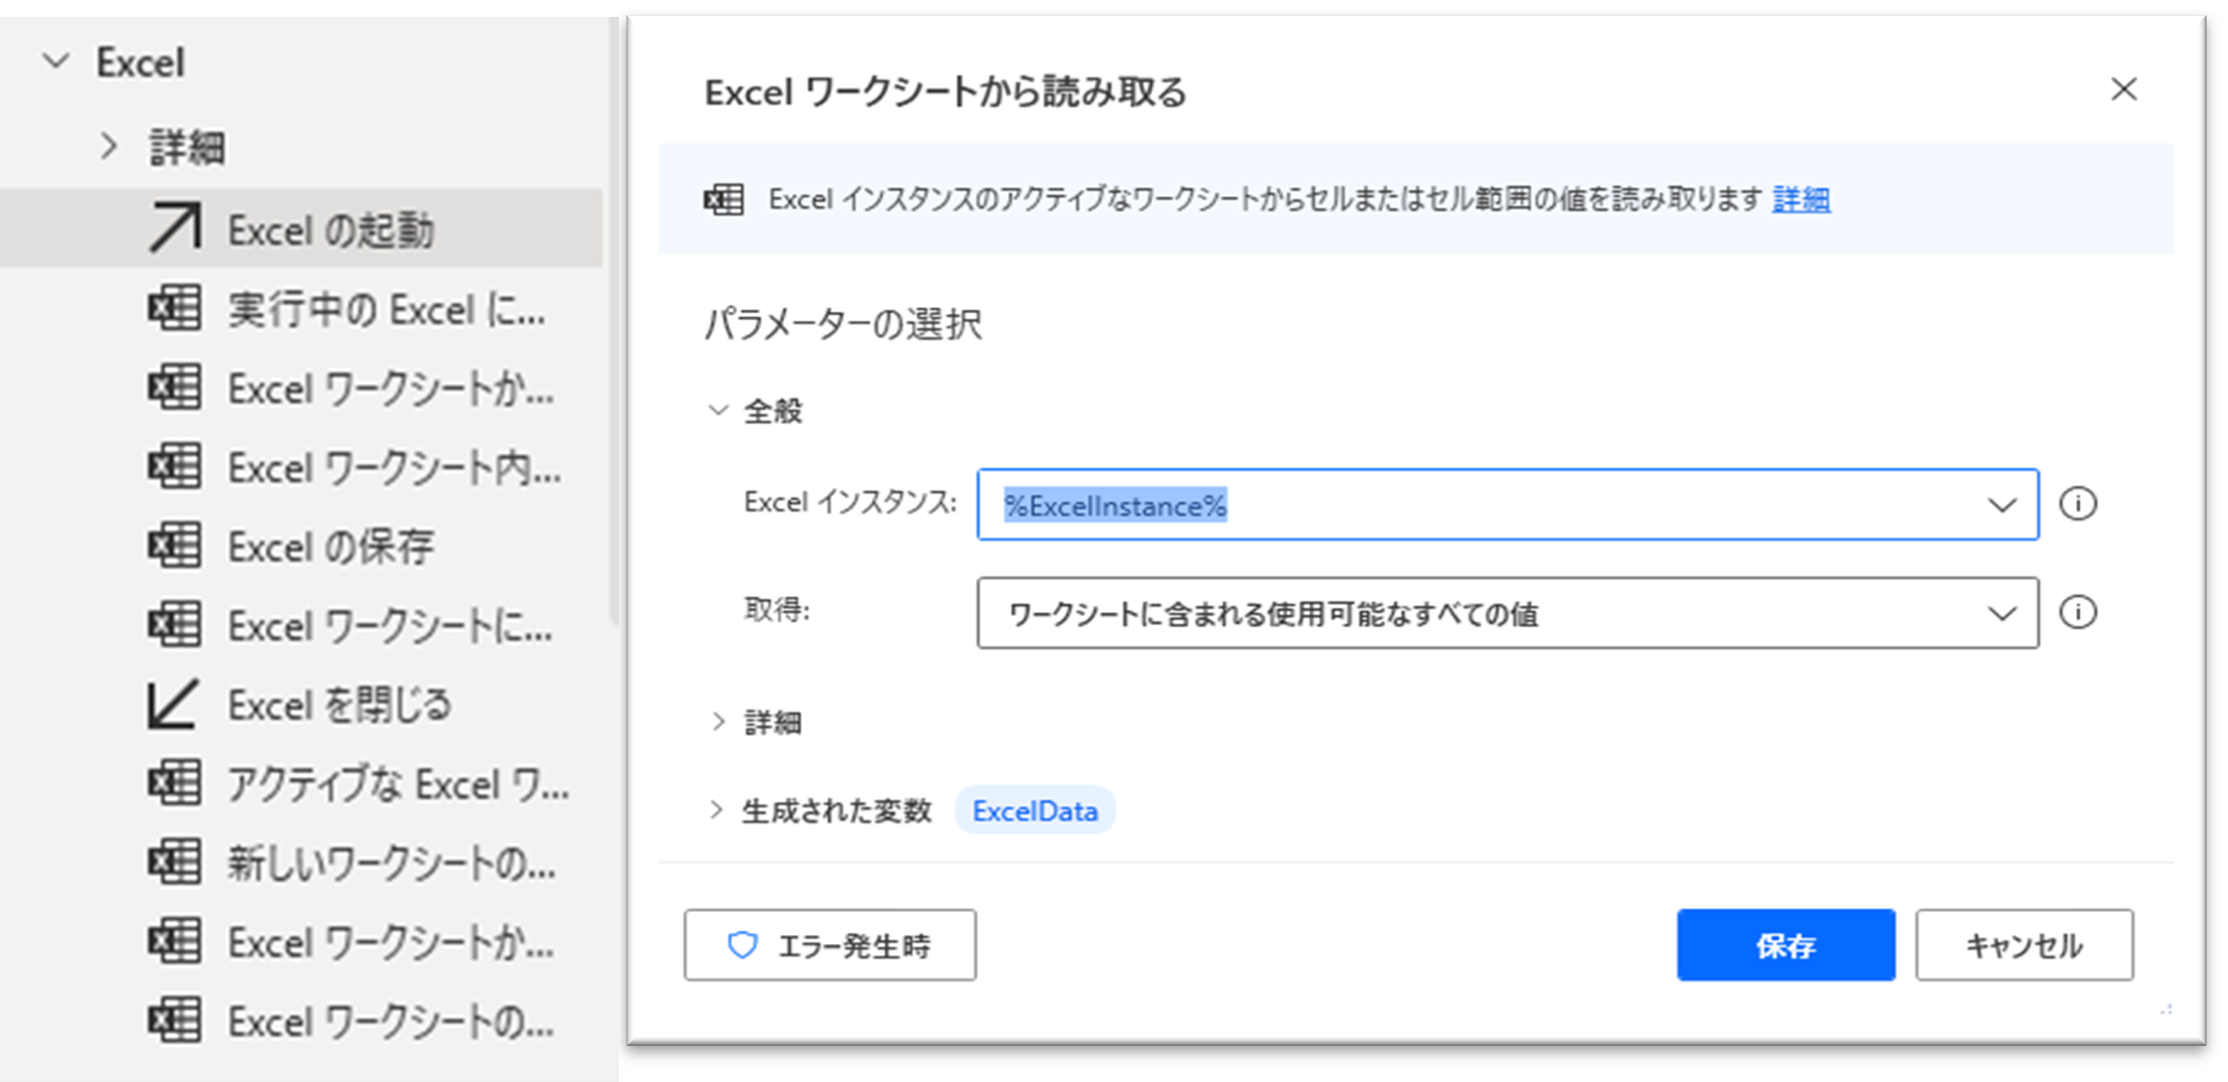Select 新しいワークシートの... action
Image resolution: width=2228 pixels, height=1082 pixels.
(391, 863)
